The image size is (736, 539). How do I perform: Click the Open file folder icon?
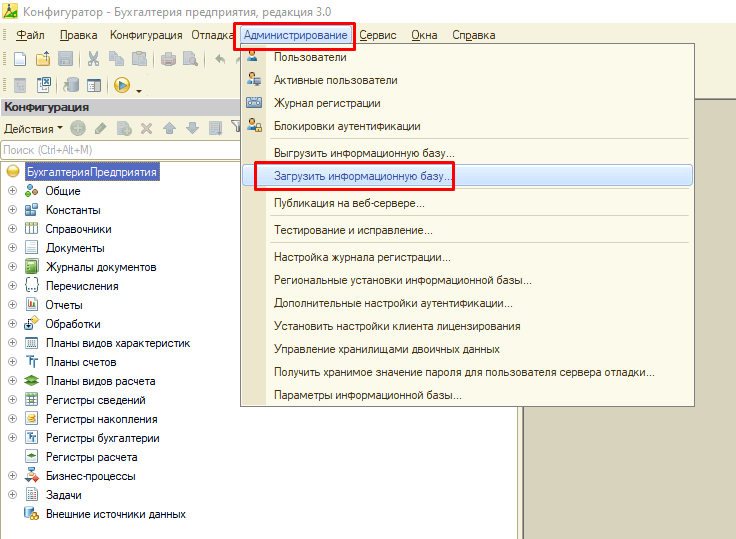(43, 59)
